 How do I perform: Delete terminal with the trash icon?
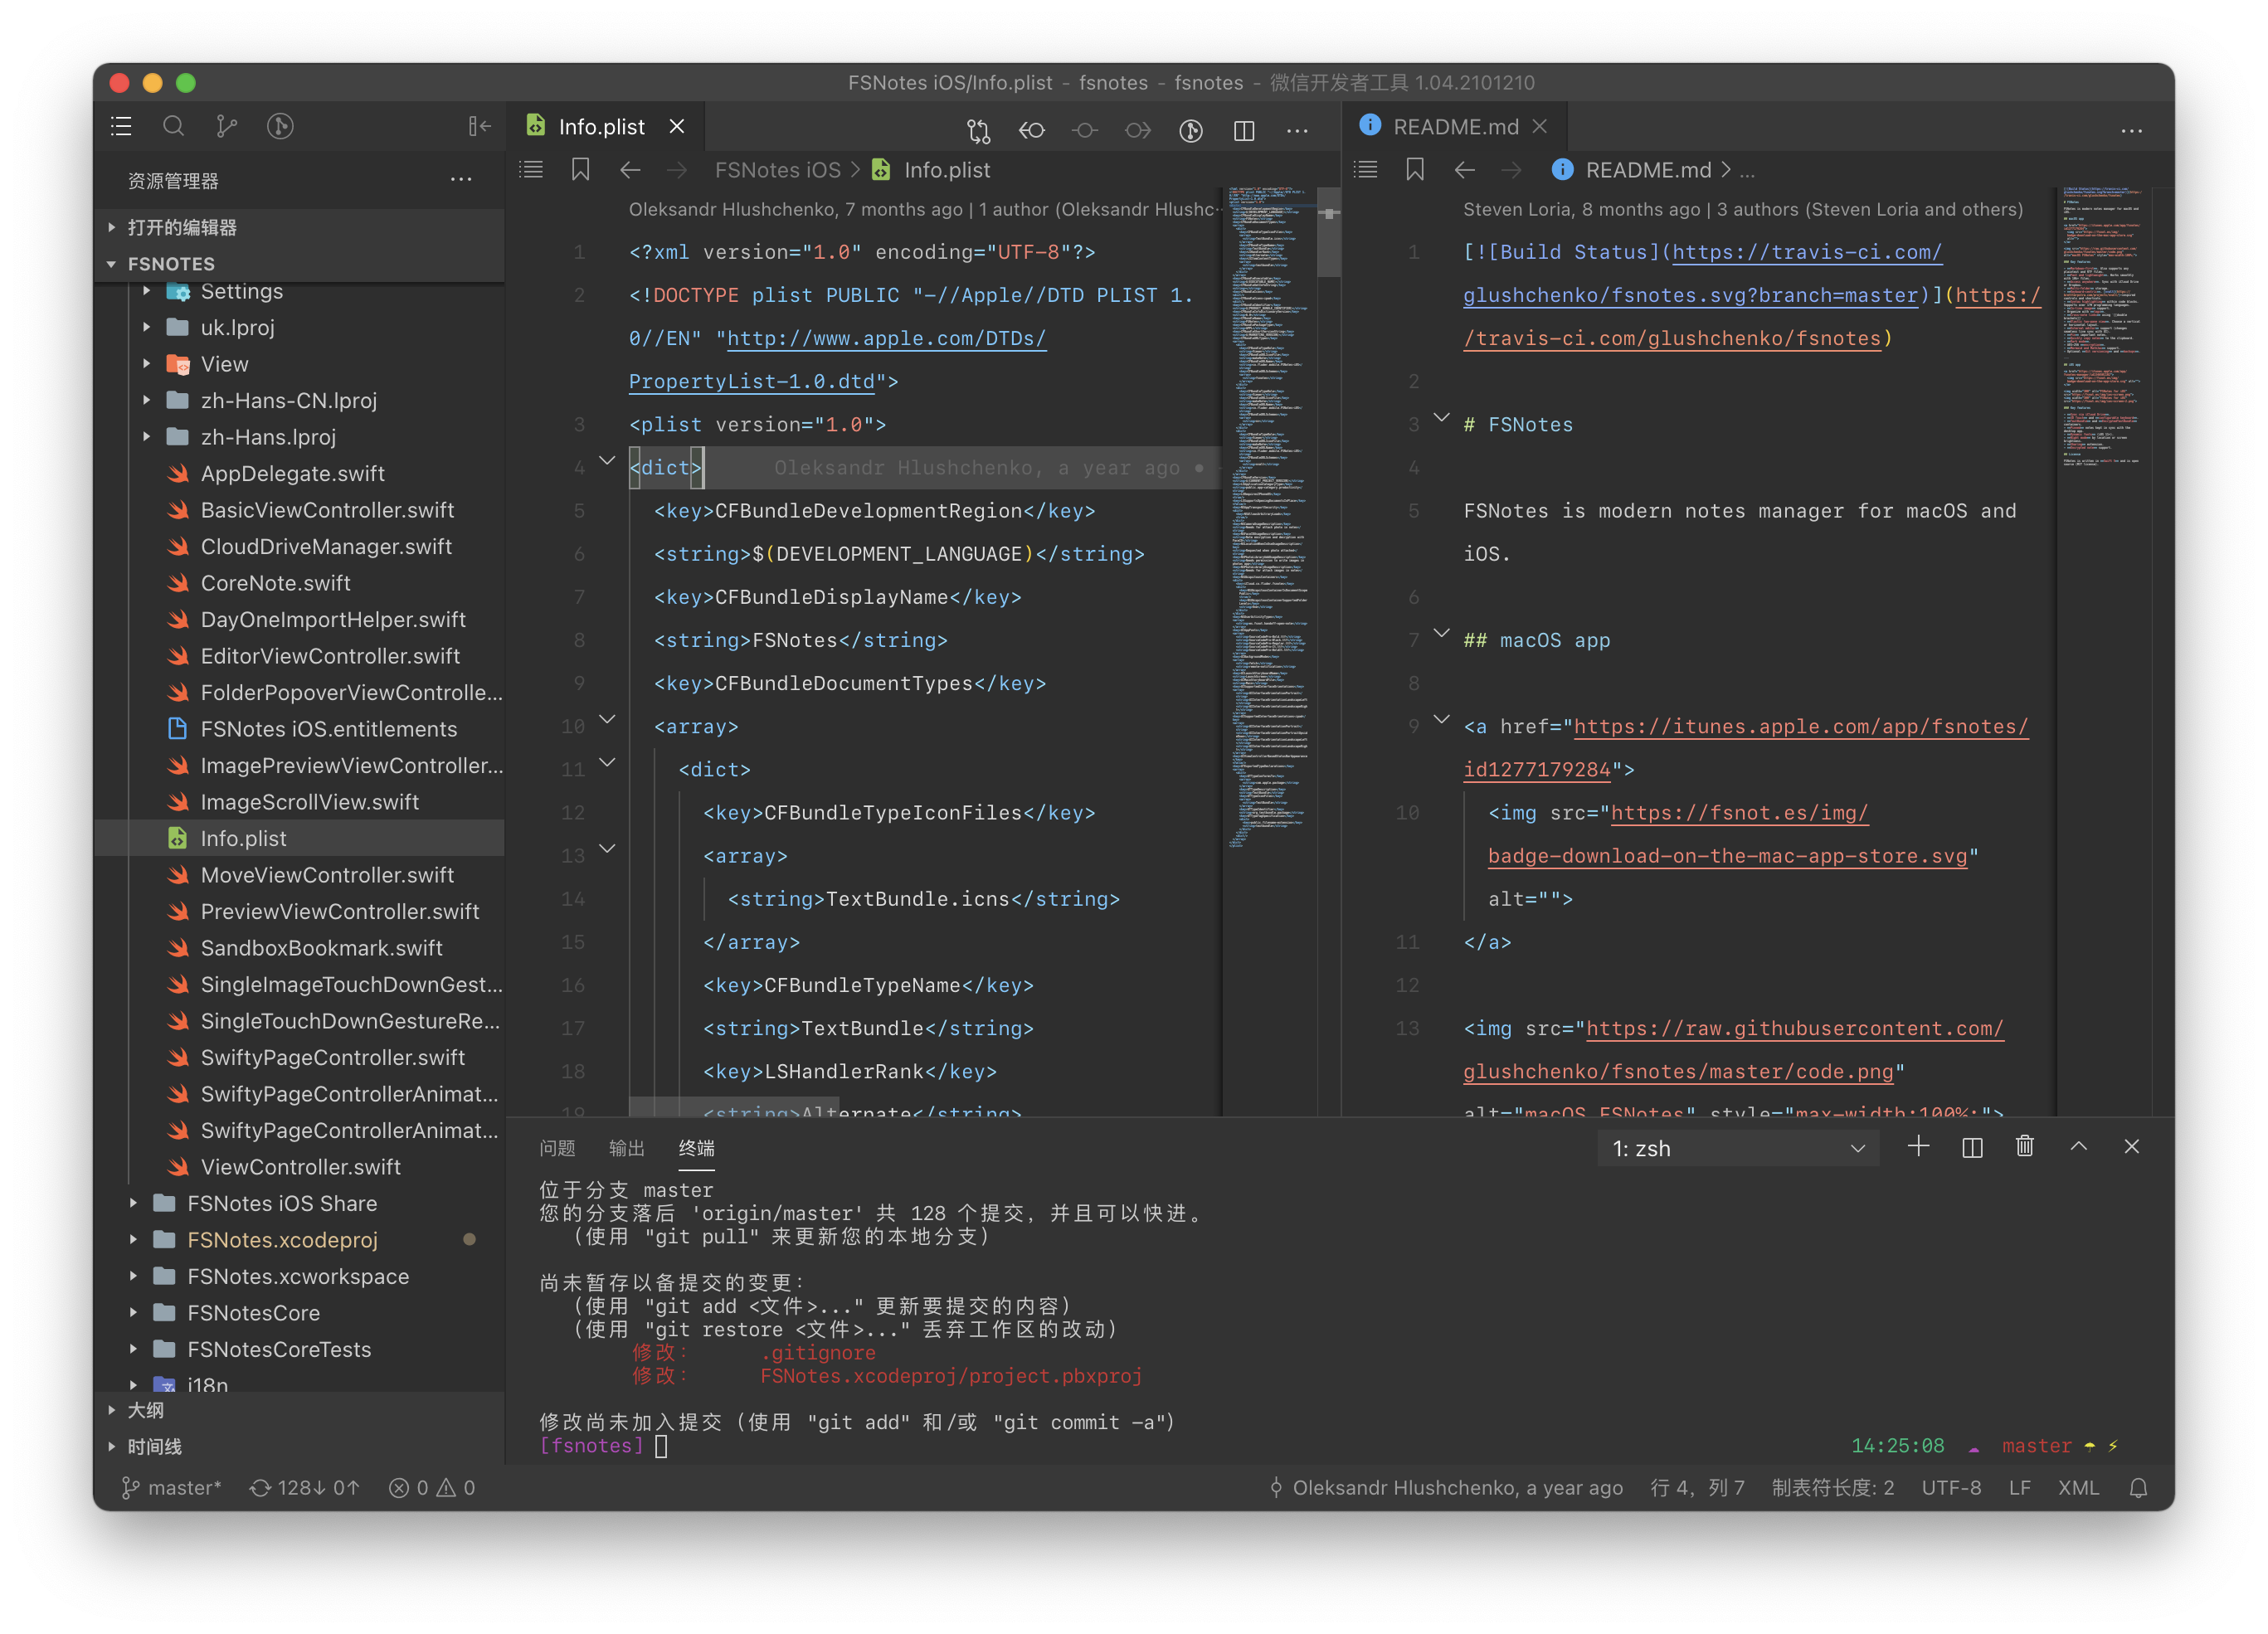pos(2025,1147)
